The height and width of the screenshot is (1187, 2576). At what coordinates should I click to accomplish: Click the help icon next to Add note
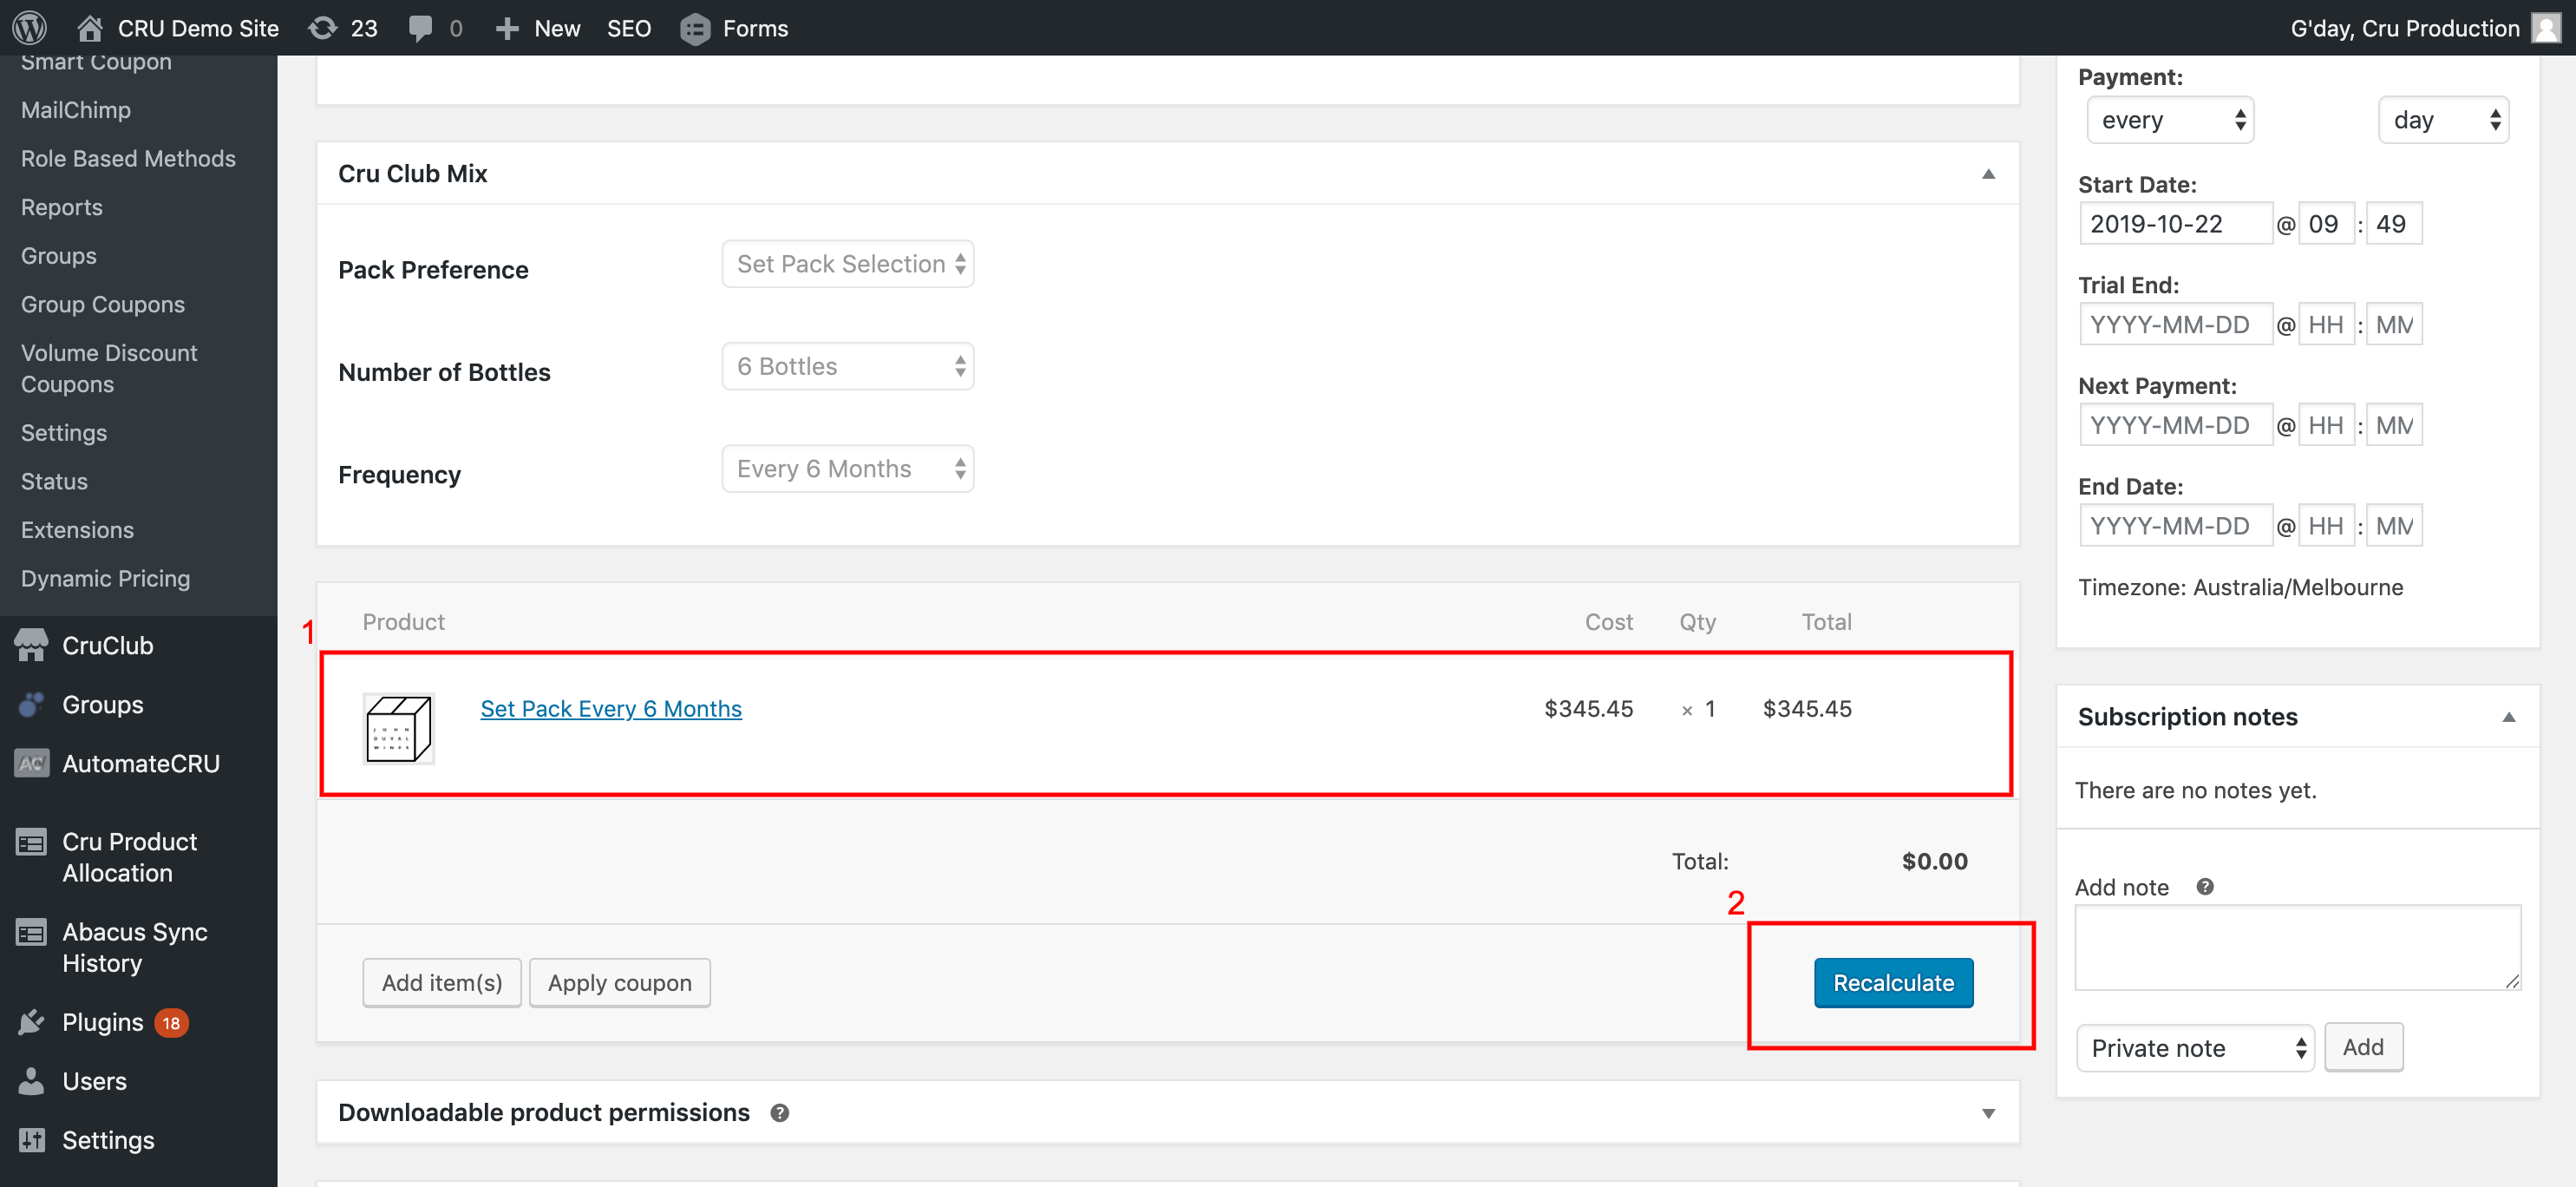pyautogui.click(x=2205, y=887)
